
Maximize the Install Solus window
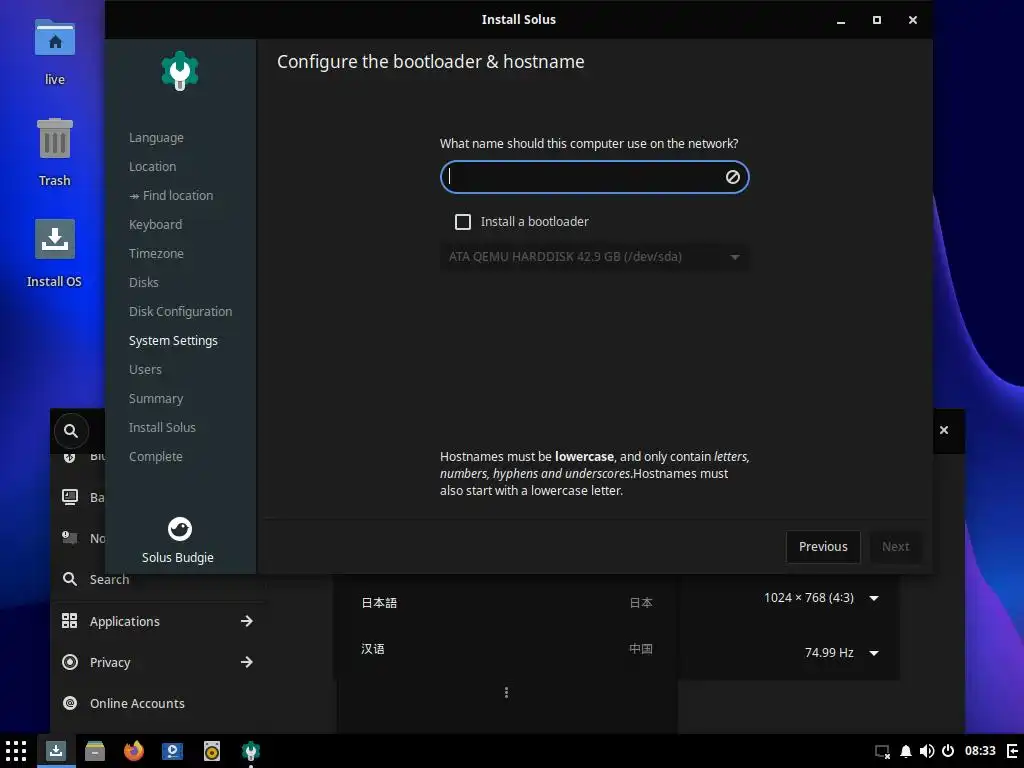877,20
